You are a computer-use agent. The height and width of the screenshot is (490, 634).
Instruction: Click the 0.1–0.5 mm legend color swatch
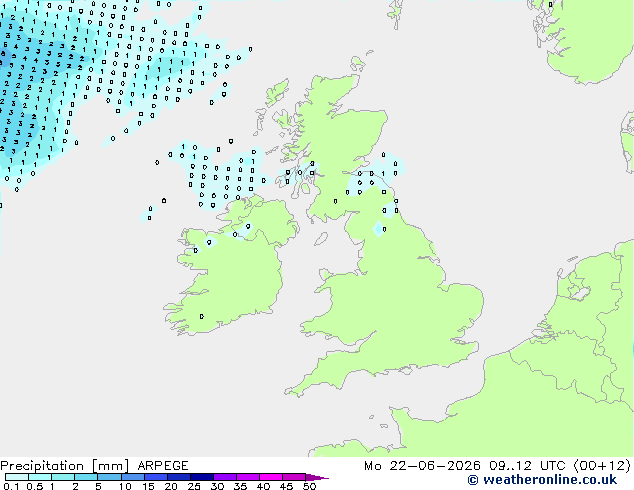tap(17, 477)
